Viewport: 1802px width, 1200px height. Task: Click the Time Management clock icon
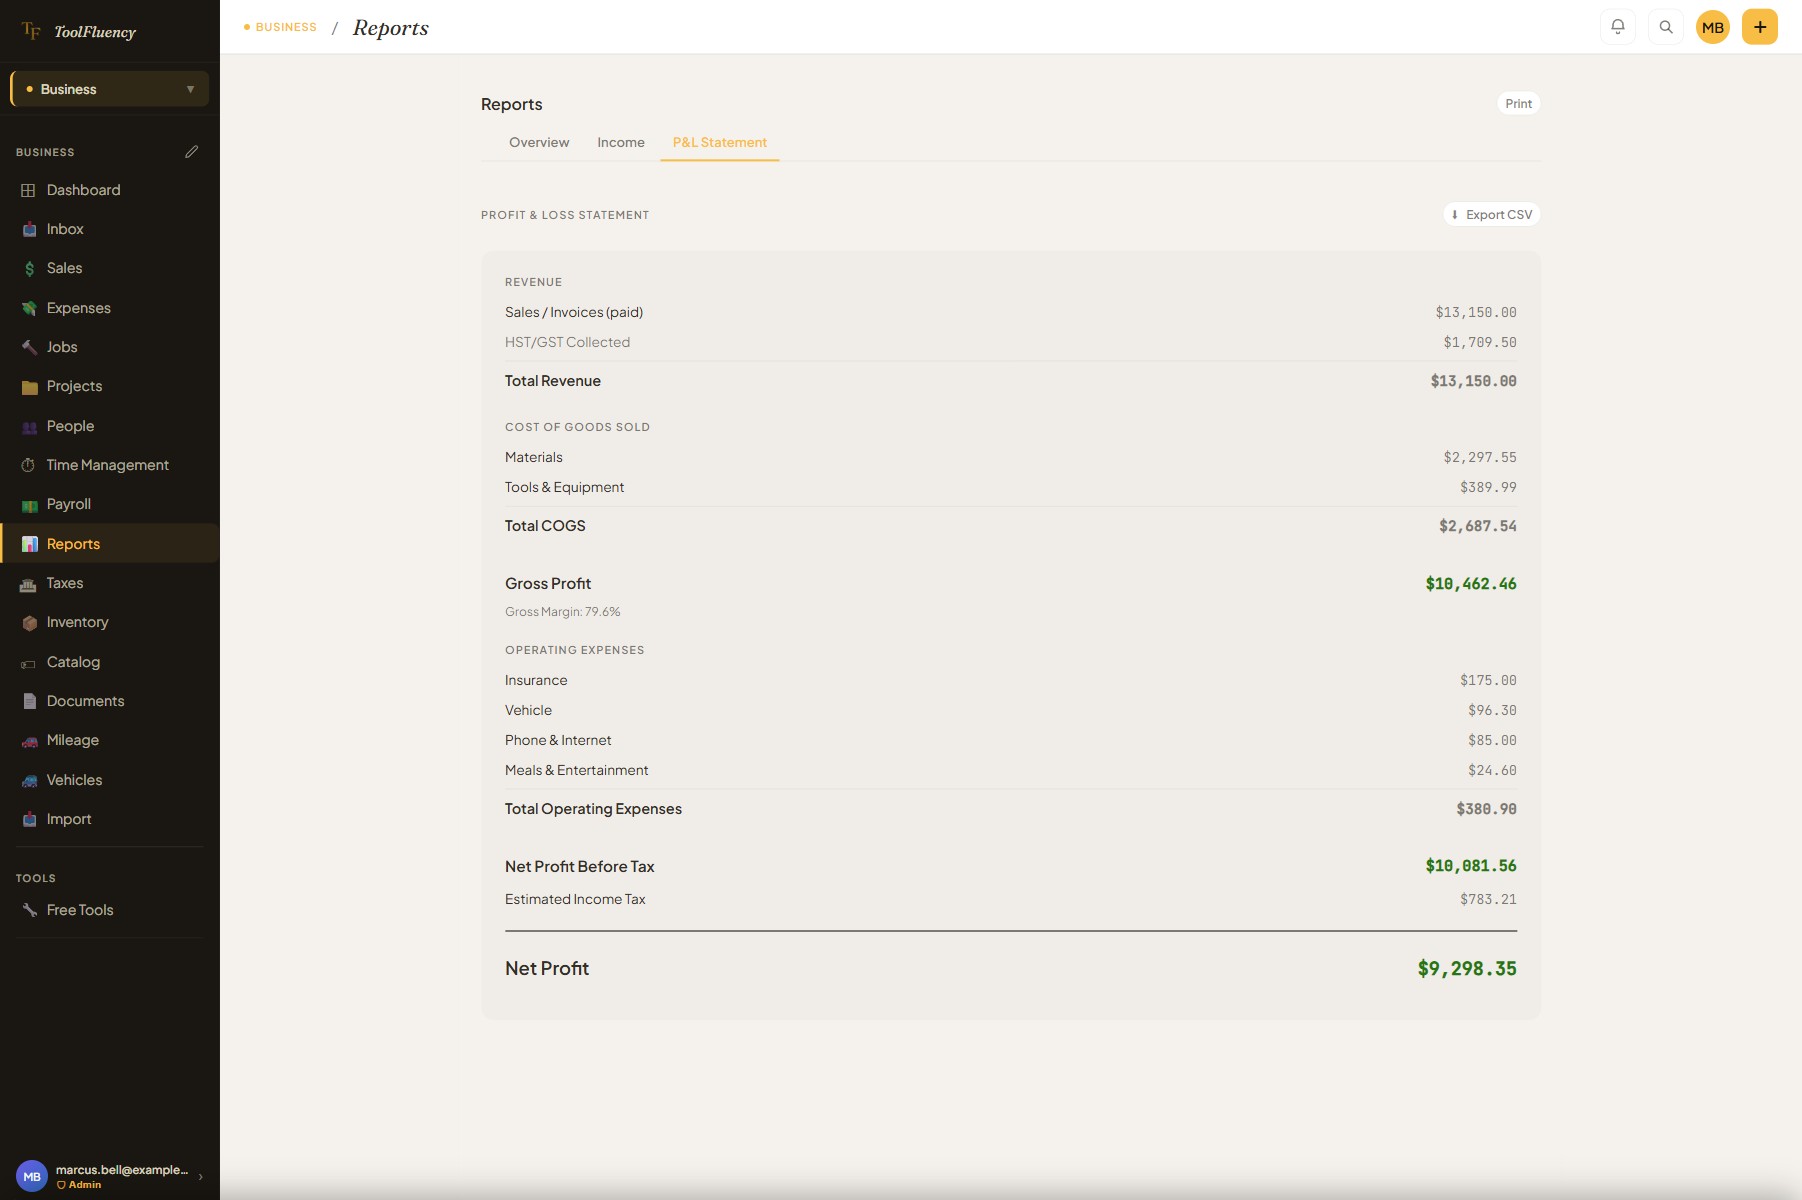[29, 465]
